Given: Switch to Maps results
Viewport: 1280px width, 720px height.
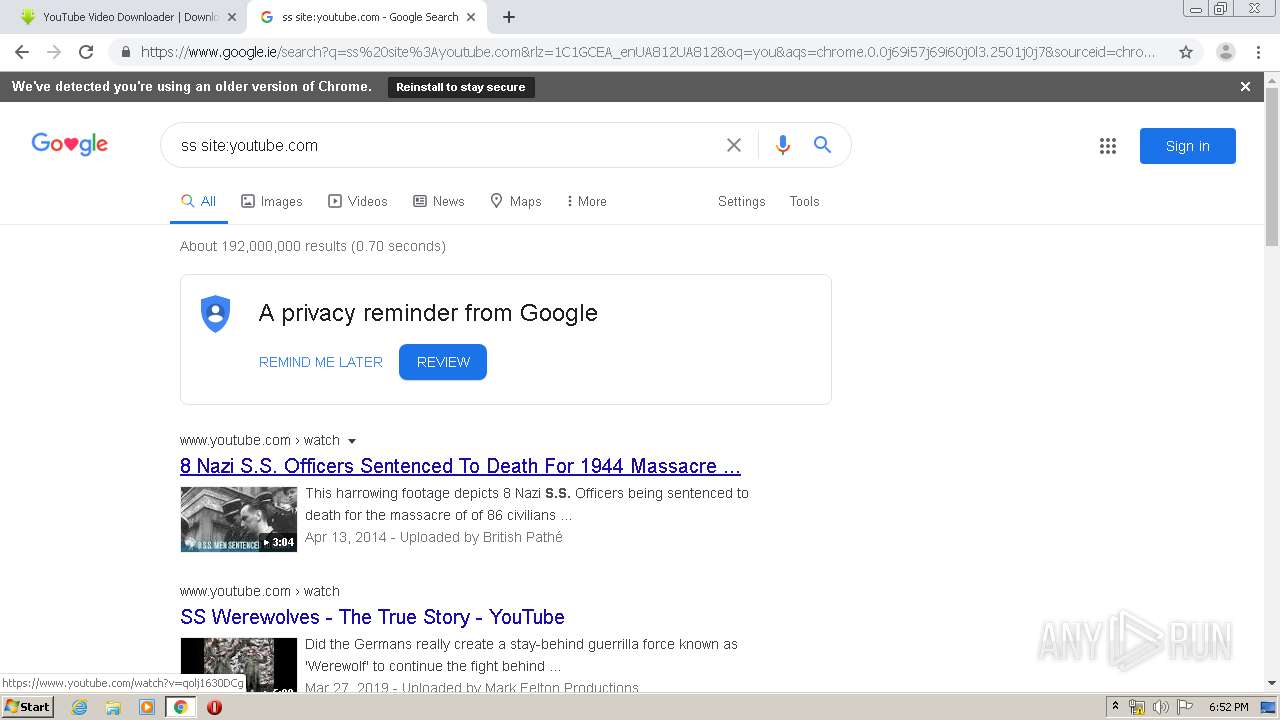Looking at the screenshot, I should pyautogui.click(x=516, y=201).
